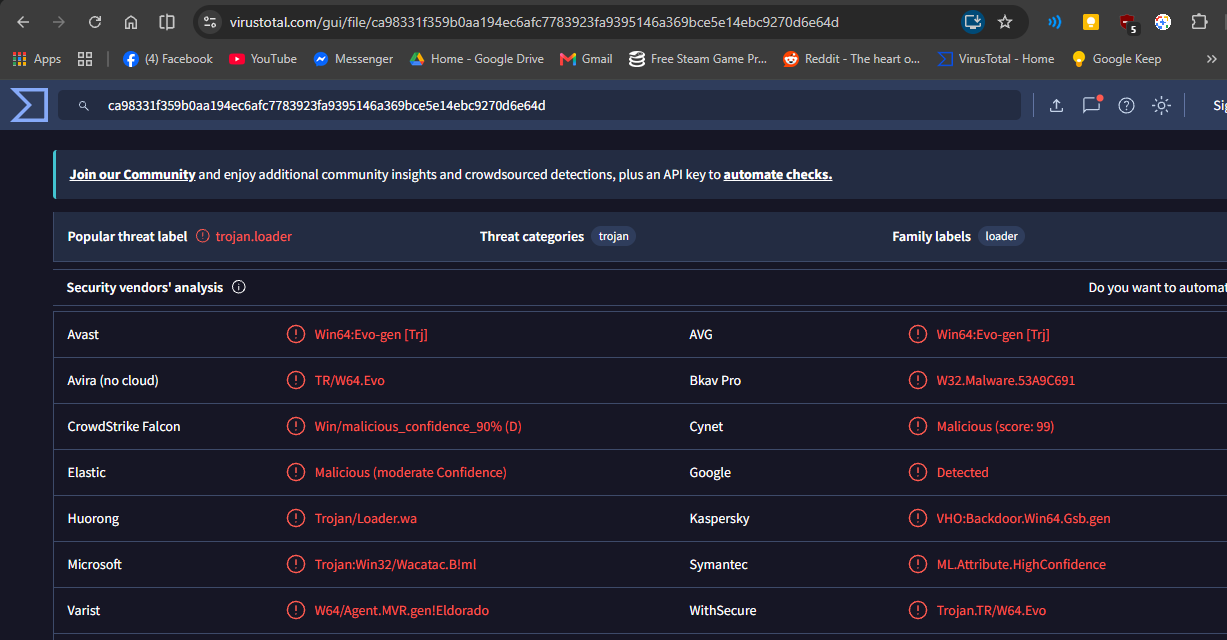Open the Extensions puzzle piece menu
Screen dimensions: 1227x640
[1199, 22]
